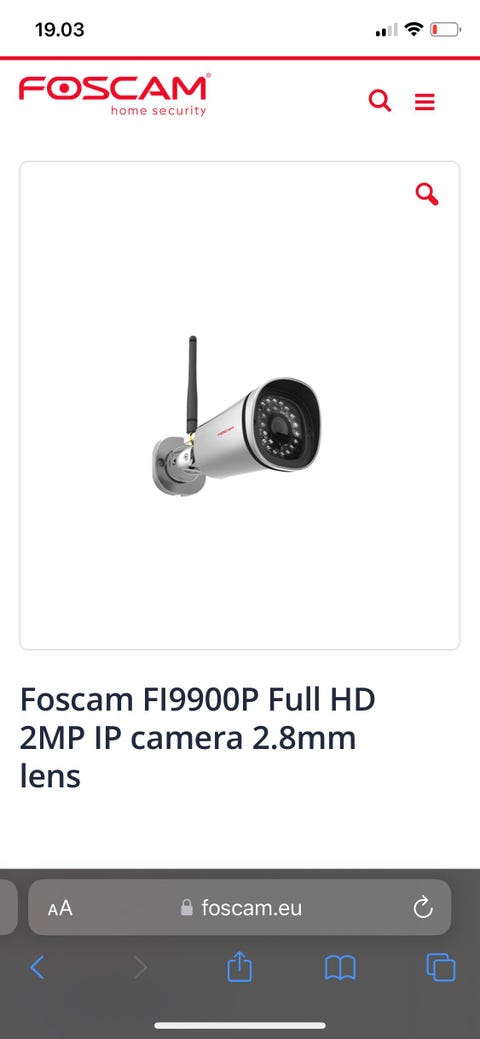Tap the greyed-out forward arrow
The height and width of the screenshot is (1039, 480).
click(x=140, y=967)
